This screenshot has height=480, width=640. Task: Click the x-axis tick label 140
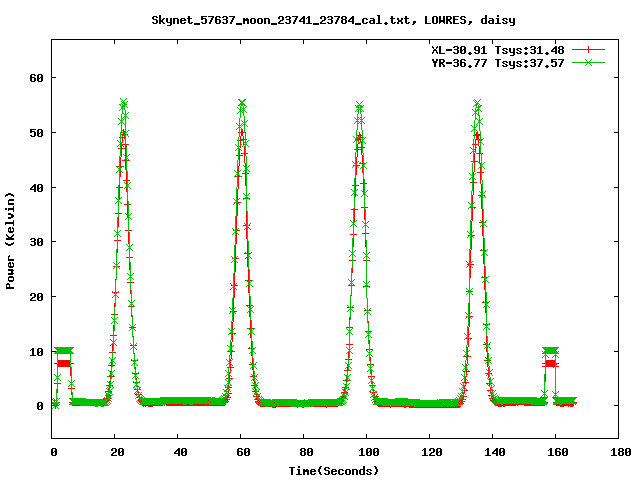(495, 452)
